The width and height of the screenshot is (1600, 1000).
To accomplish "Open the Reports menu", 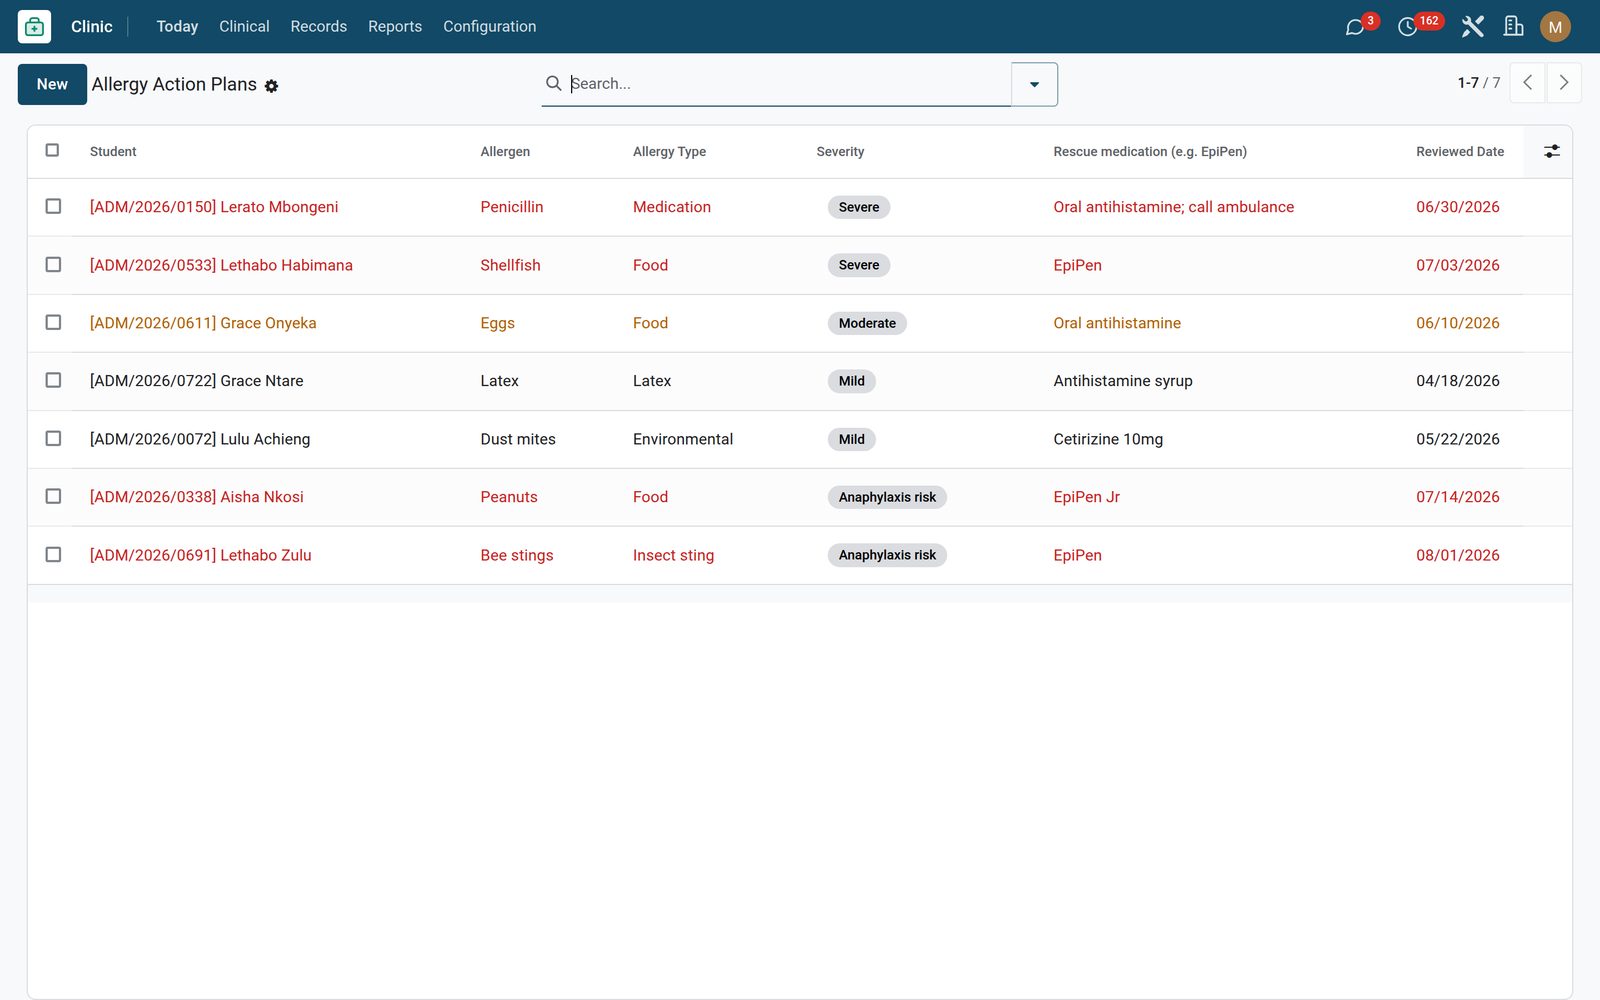I will coord(395,27).
